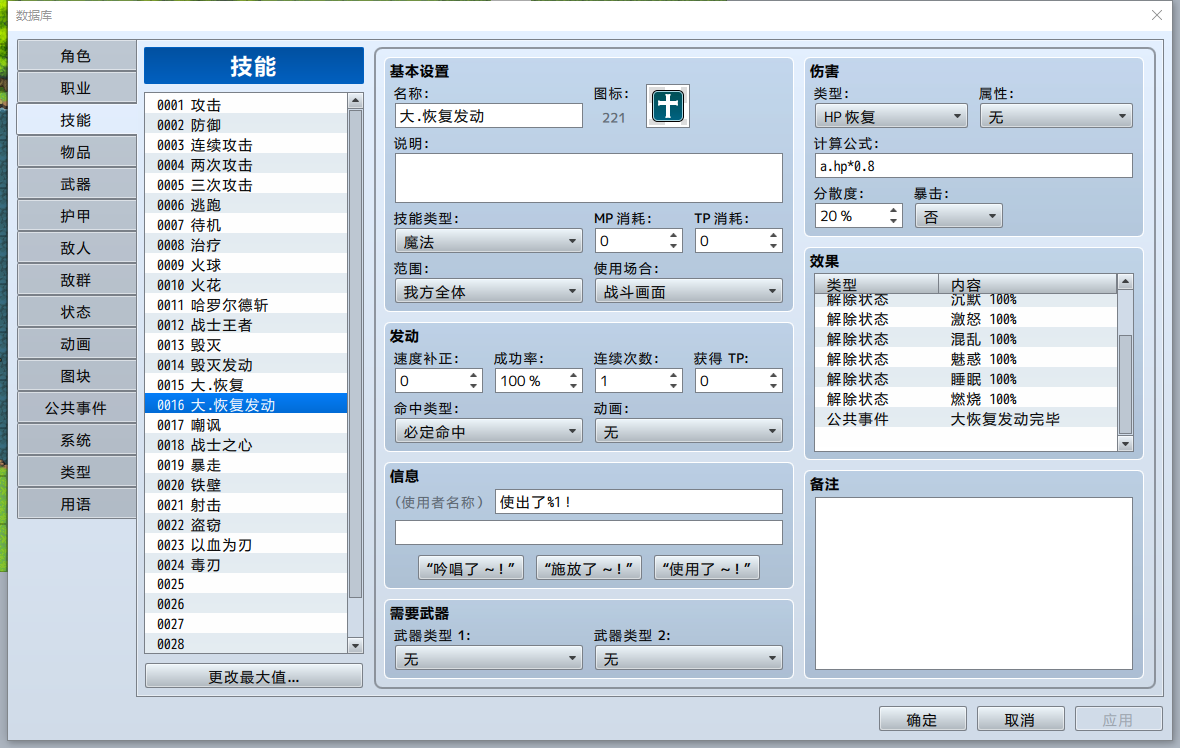Expand the damage 类型 dropdown showing HP 恢复
Image resolution: width=1180 pixels, height=748 pixels.
click(891, 117)
